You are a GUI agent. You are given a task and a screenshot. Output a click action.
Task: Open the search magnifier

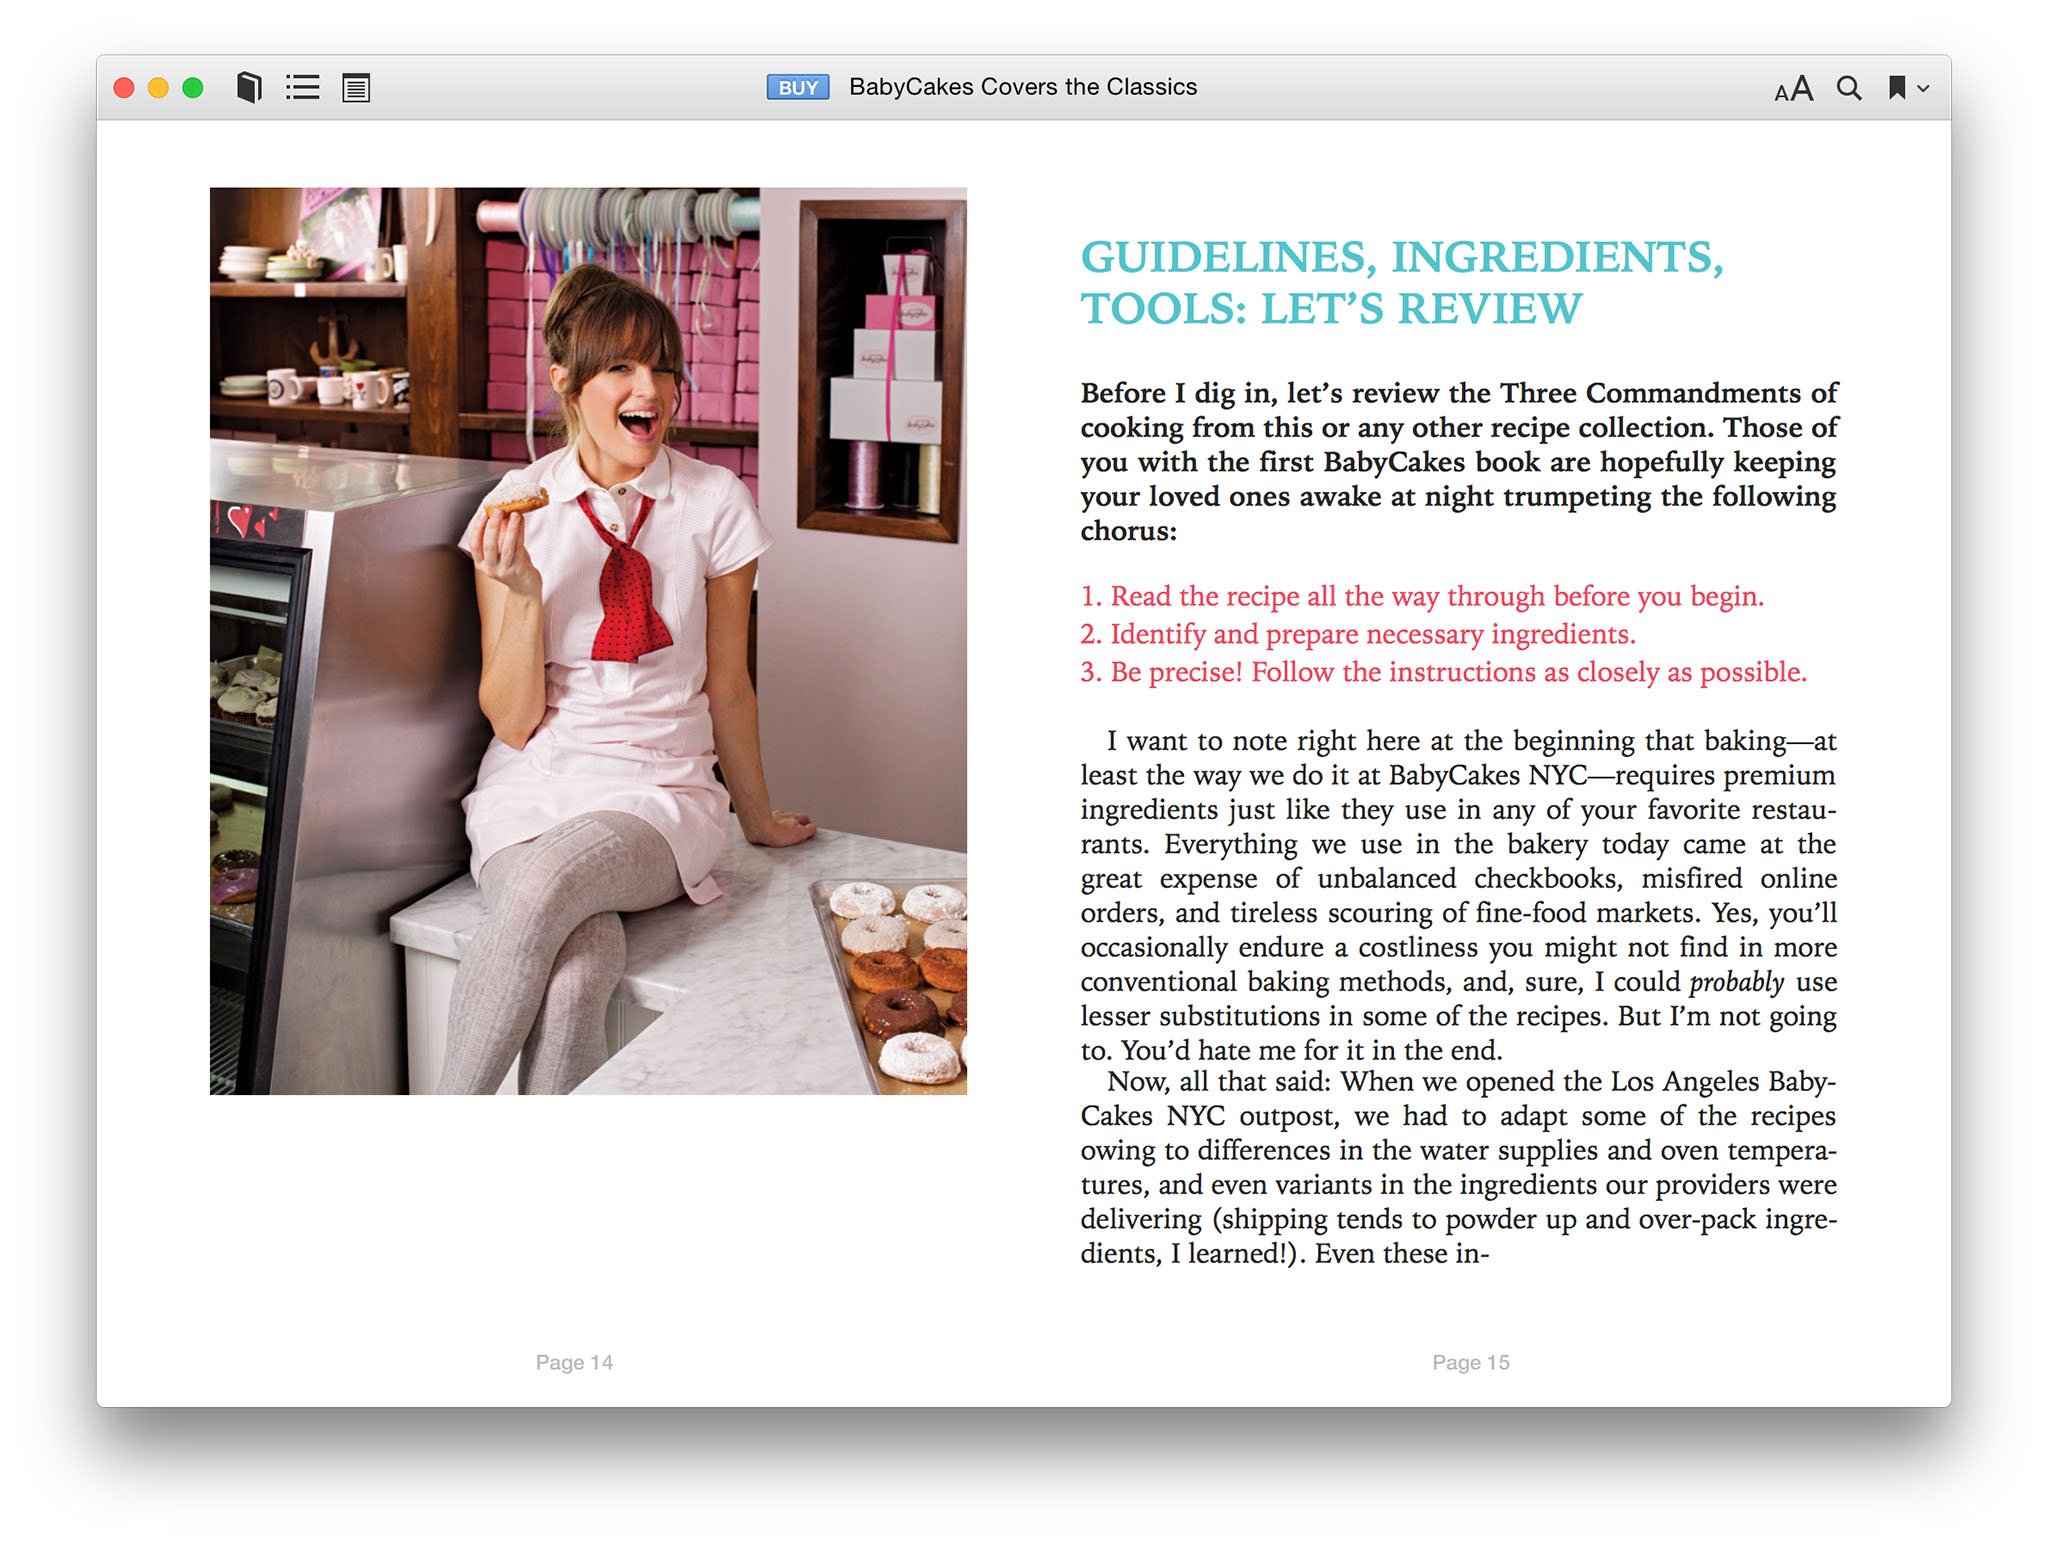tap(1849, 88)
